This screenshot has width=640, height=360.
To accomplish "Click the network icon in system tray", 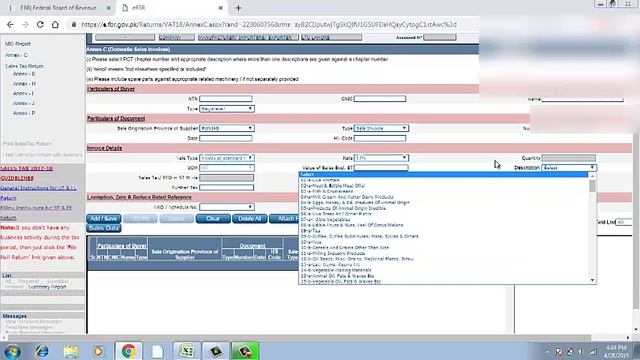I will pyautogui.click(x=593, y=351).
